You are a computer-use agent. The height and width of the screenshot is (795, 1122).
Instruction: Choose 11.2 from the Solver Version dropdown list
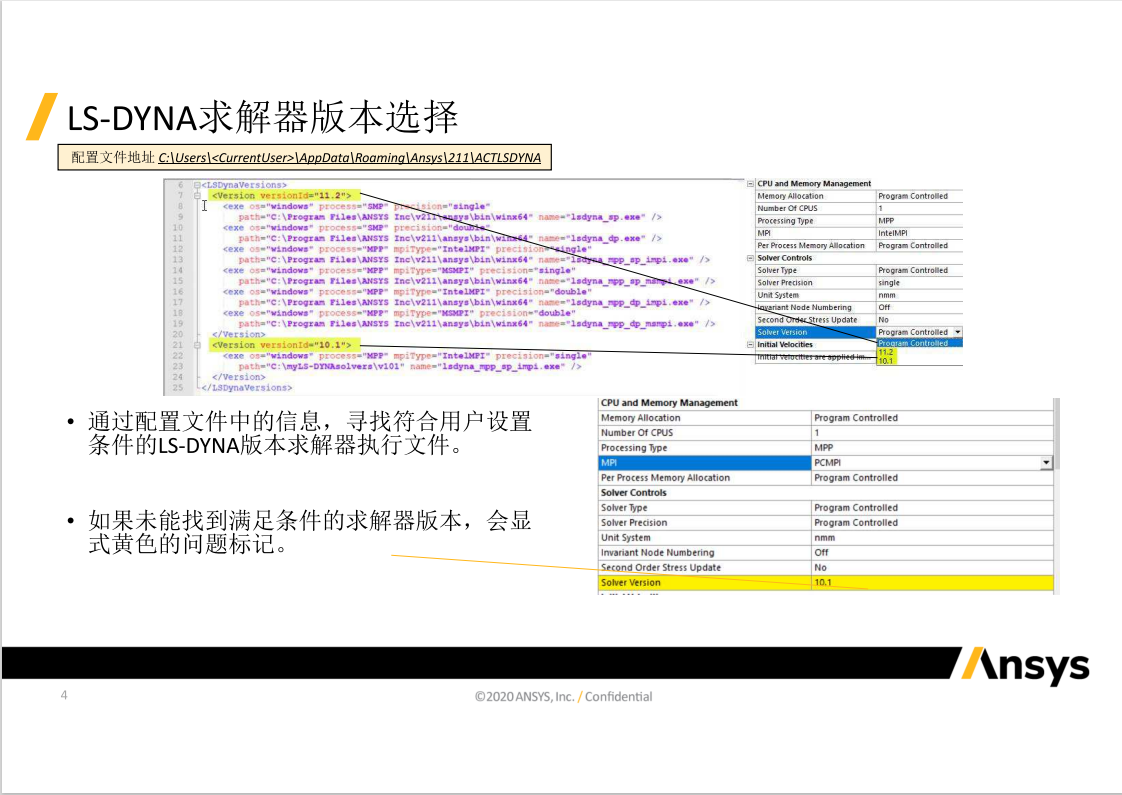pyautogui.click(x=886, y=352)
